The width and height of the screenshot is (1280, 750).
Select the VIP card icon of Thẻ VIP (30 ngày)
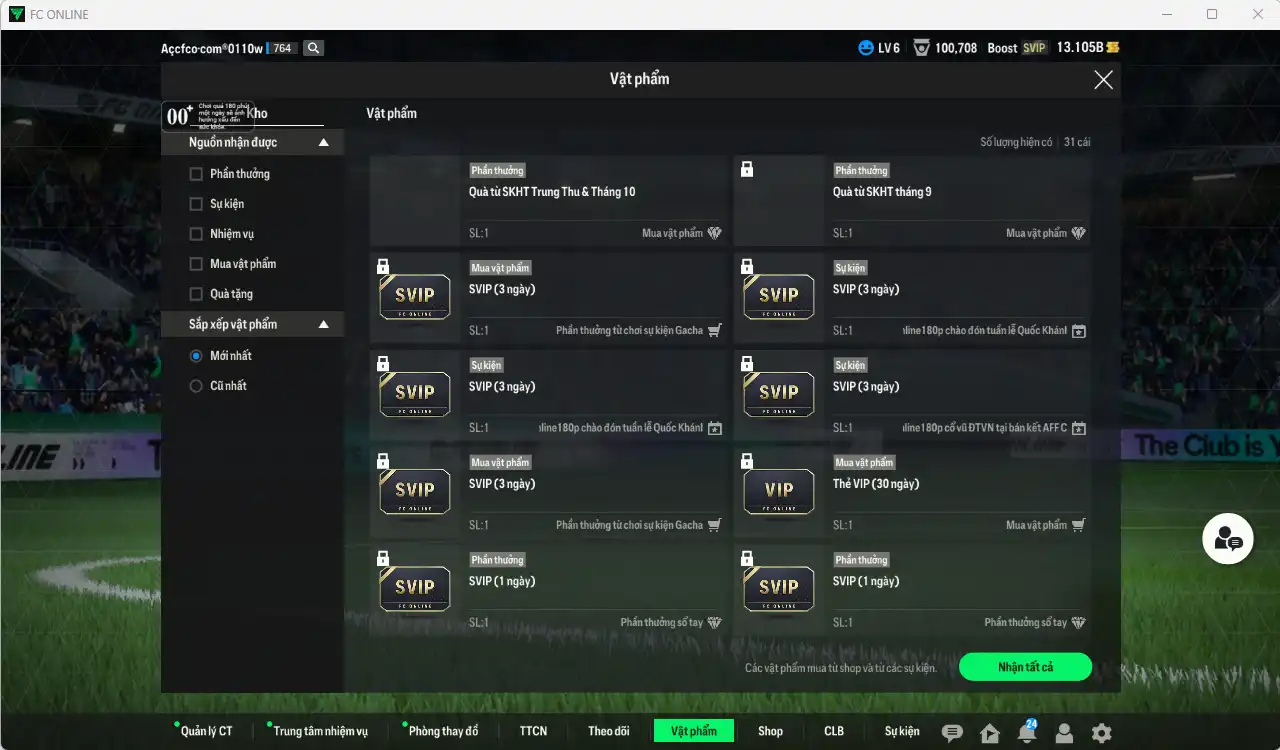[779, 490]
